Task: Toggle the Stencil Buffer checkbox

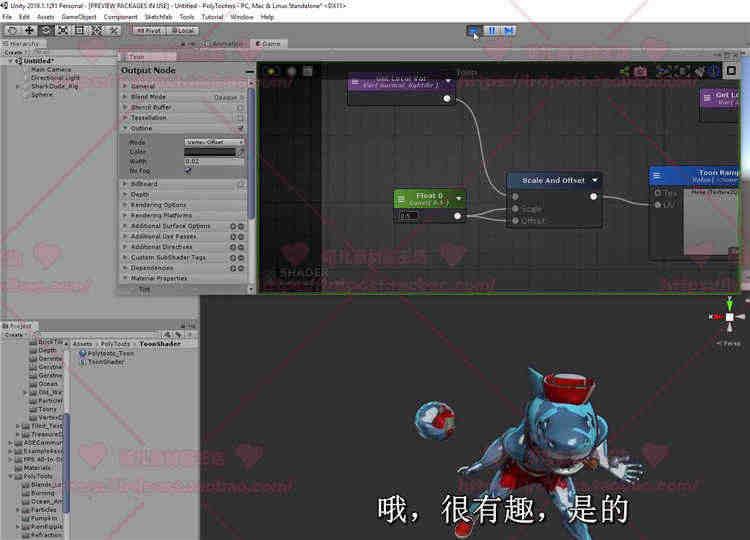Action: 241,108
